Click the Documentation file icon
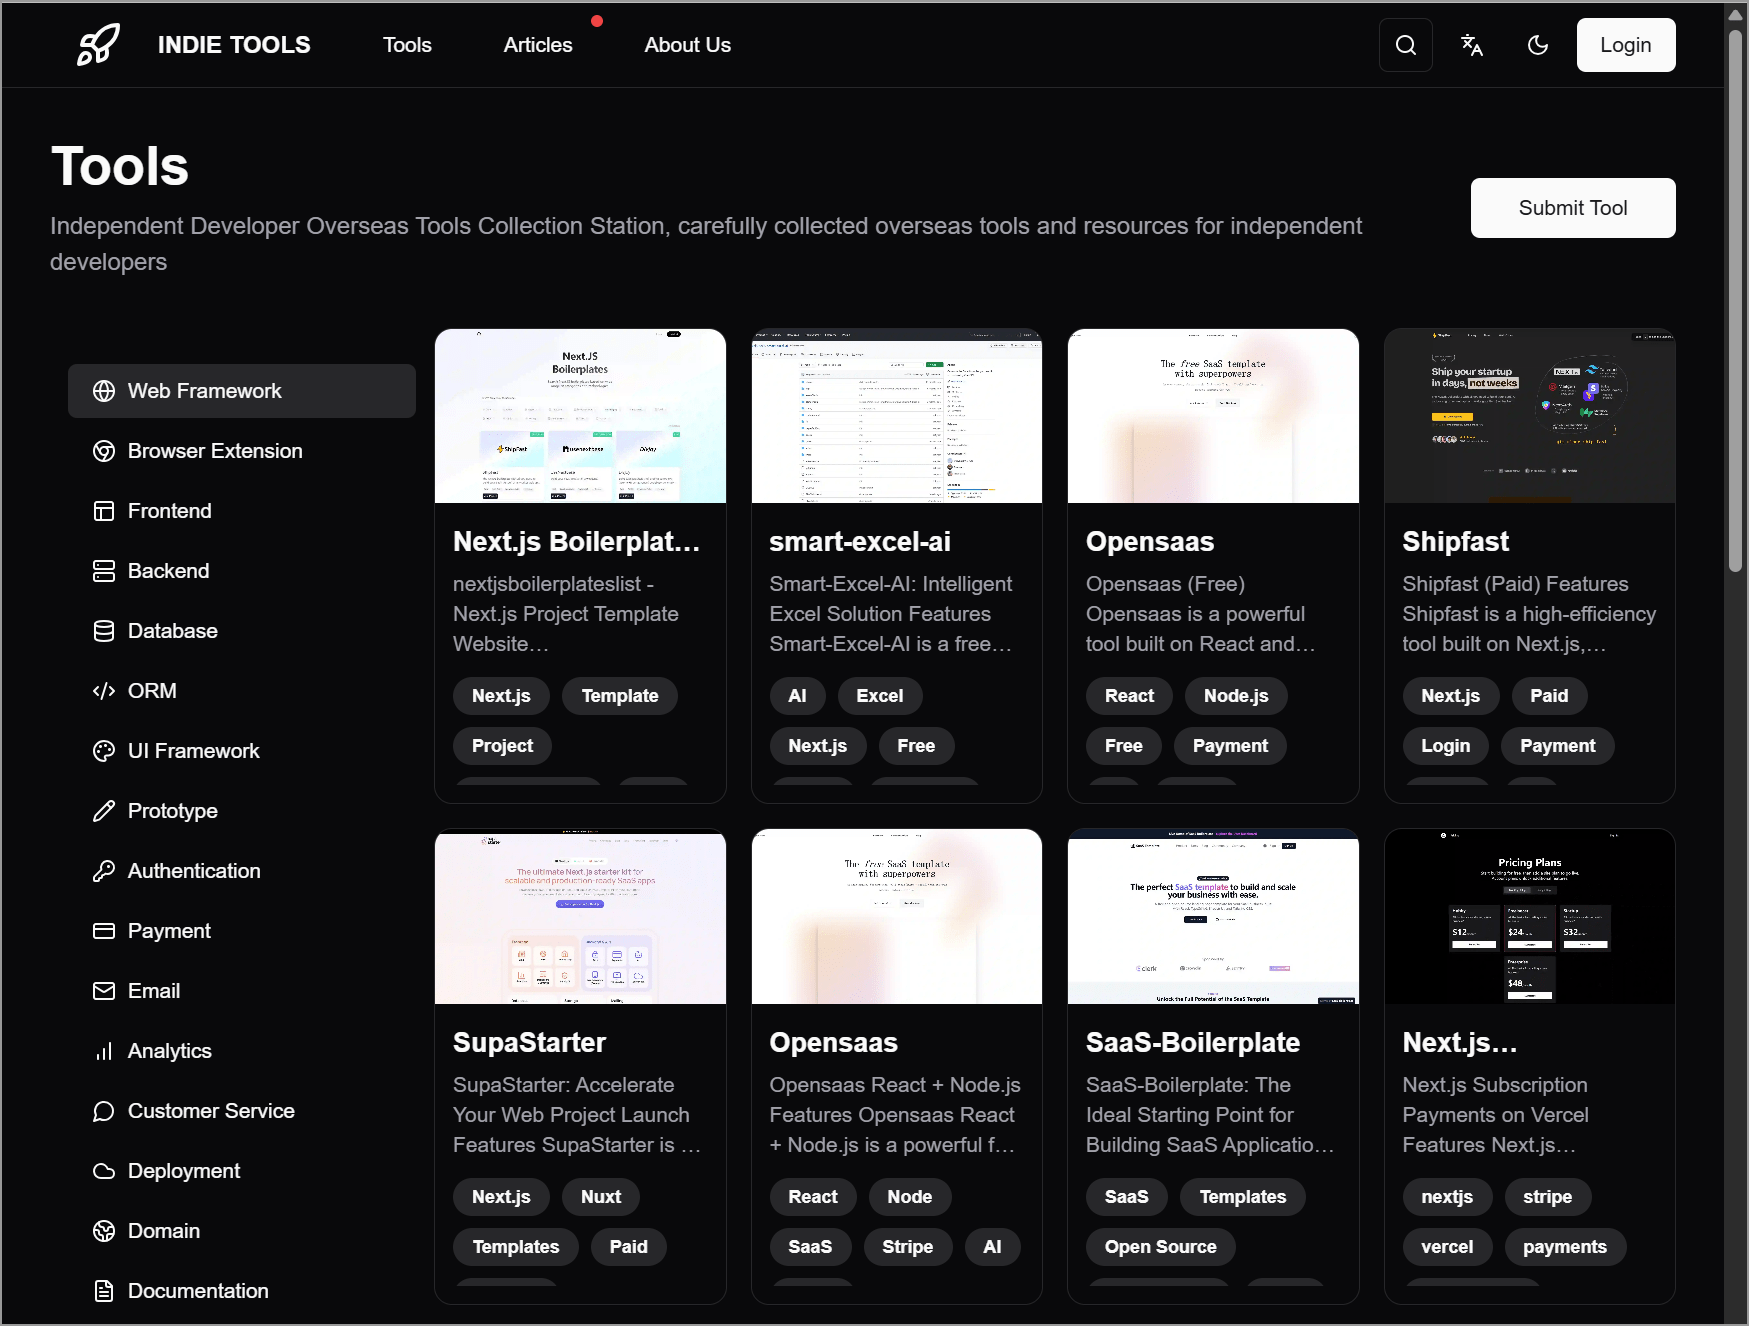The image size is (1749, 1326). (x=104, y=1291)
